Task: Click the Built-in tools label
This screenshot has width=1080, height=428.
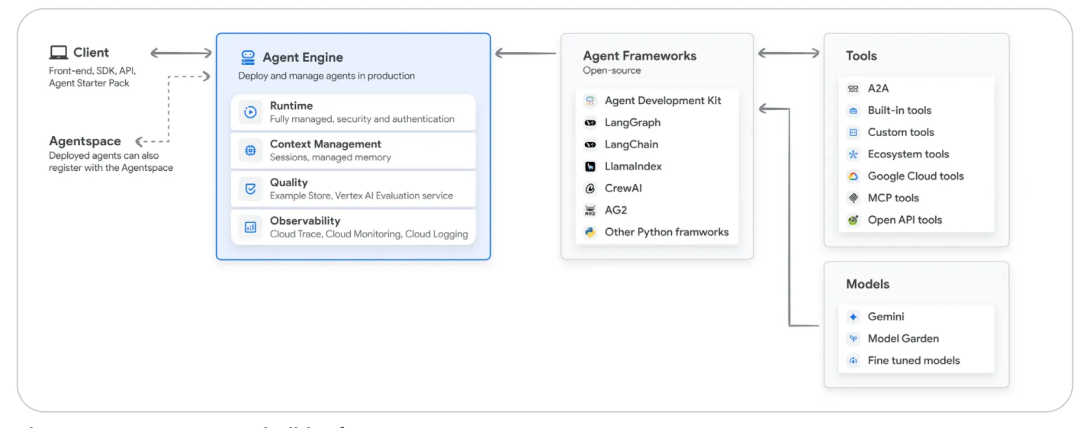Action: 900,110
